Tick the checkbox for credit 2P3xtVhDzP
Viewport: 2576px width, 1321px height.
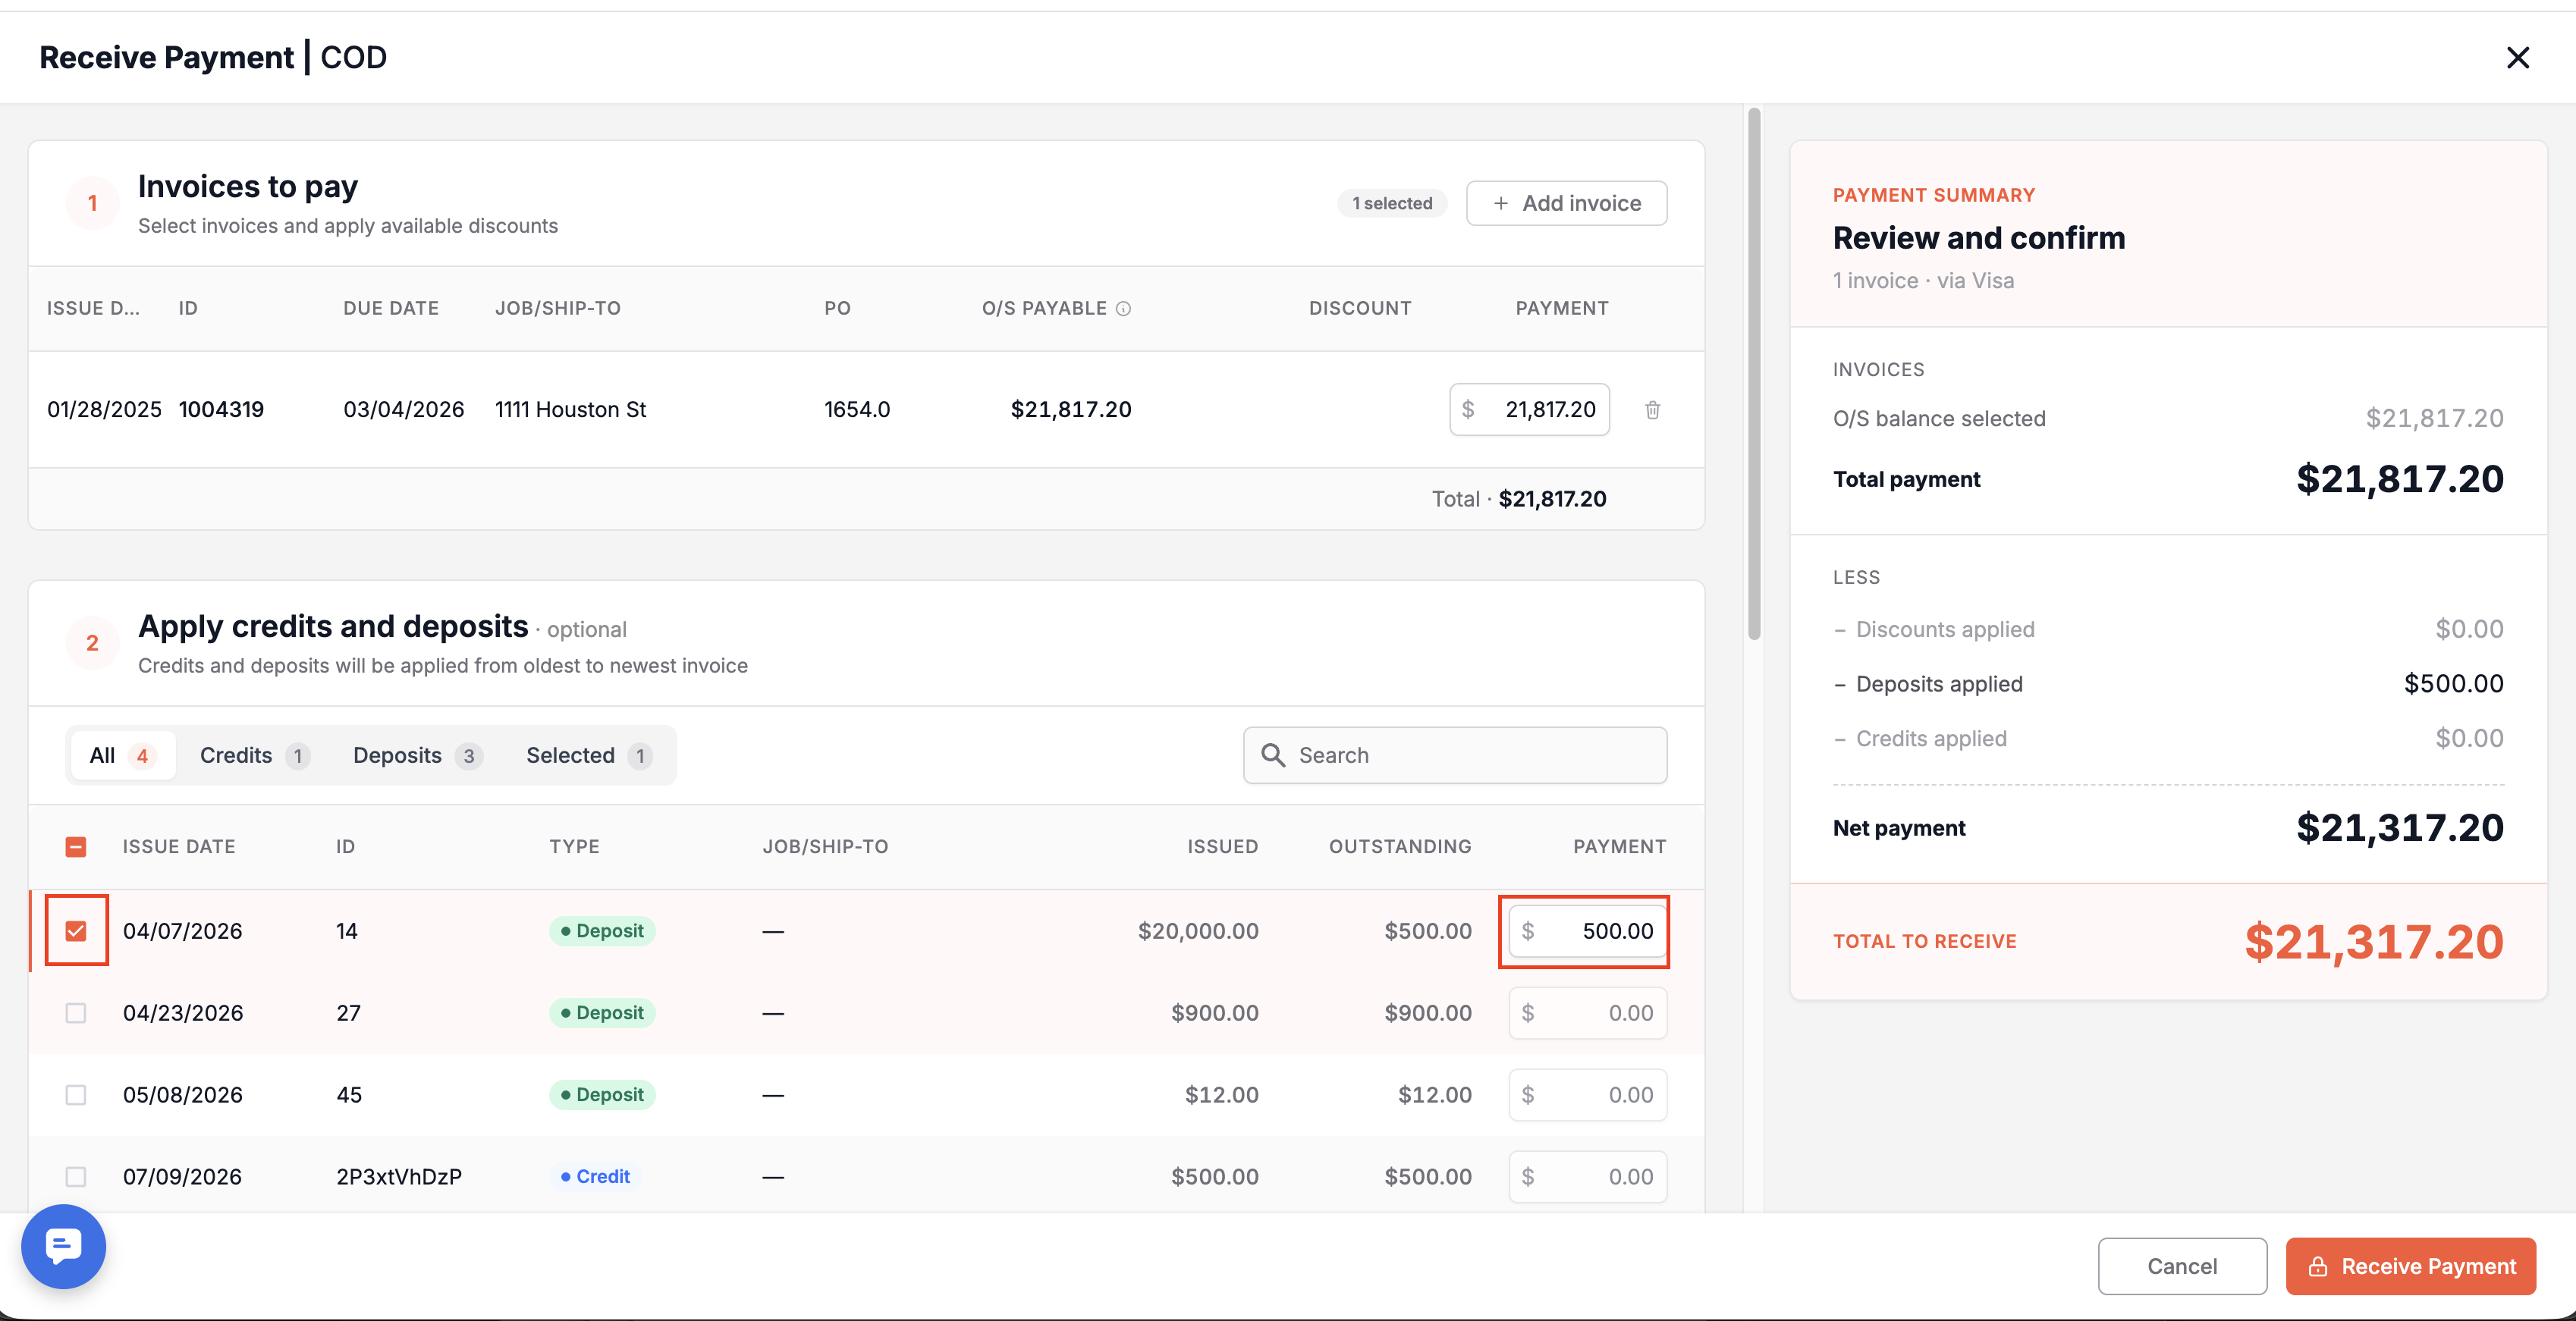[x=76, y=1177]
